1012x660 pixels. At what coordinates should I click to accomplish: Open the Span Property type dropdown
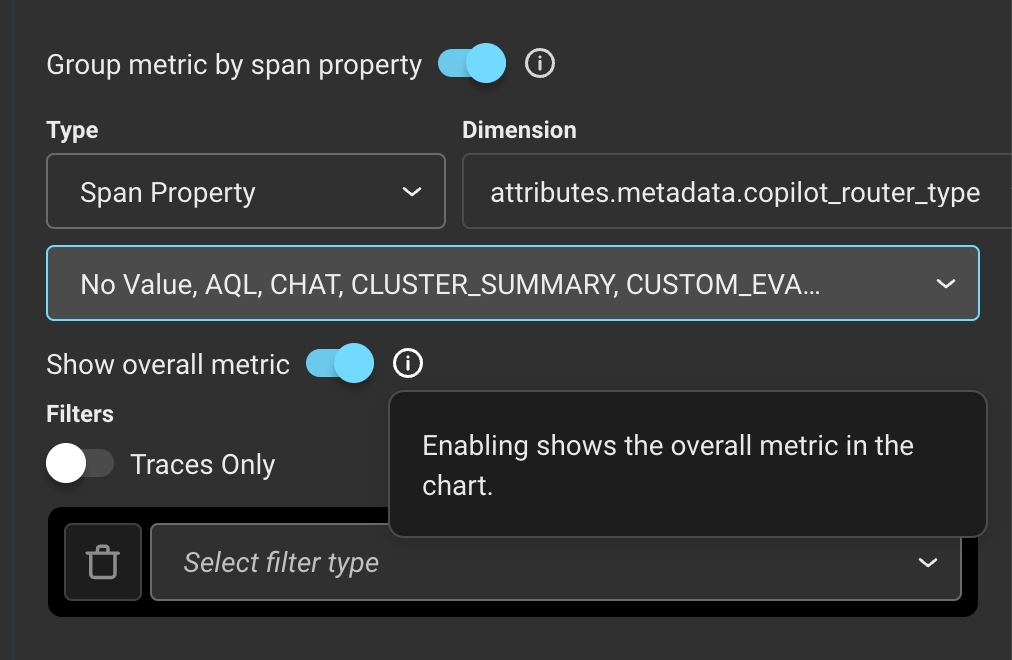245,192
